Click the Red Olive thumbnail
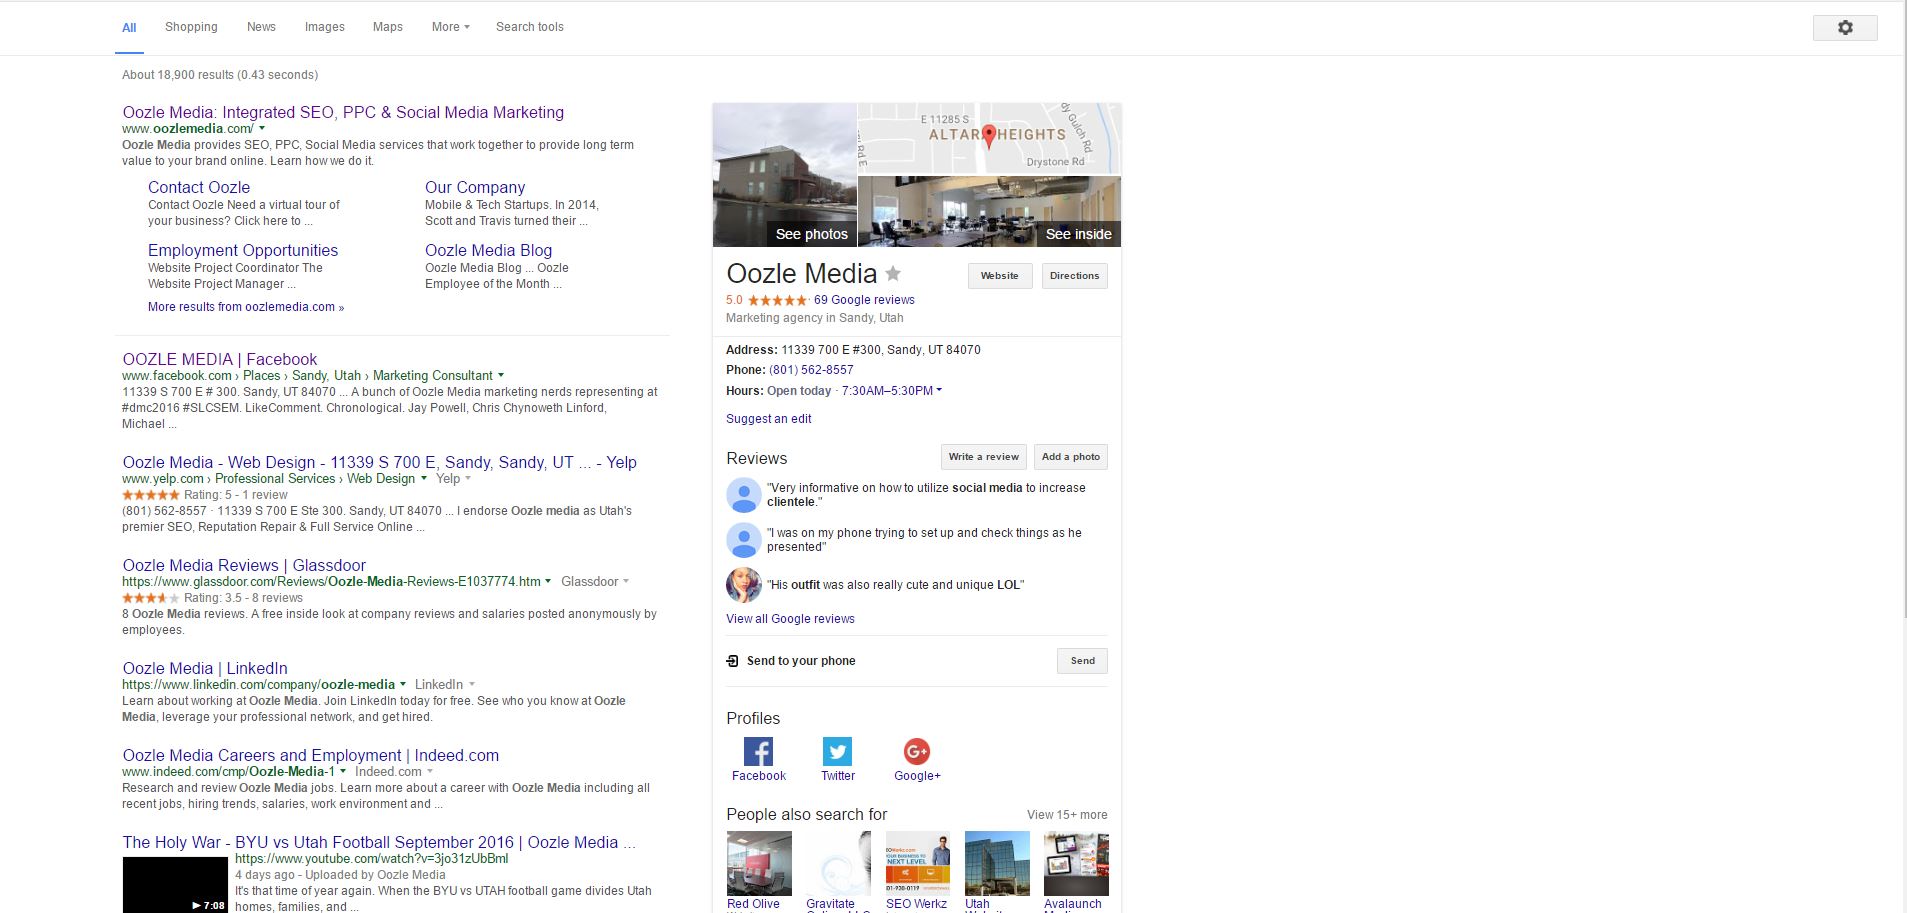Image resolution: width=1907 pixels, height=913 pixels. [x=759, y=864]
